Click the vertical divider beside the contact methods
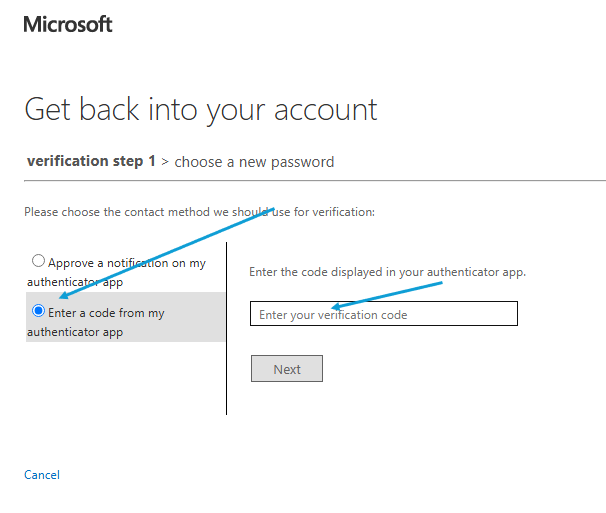The image size is (606, 513). coord(227,328)
